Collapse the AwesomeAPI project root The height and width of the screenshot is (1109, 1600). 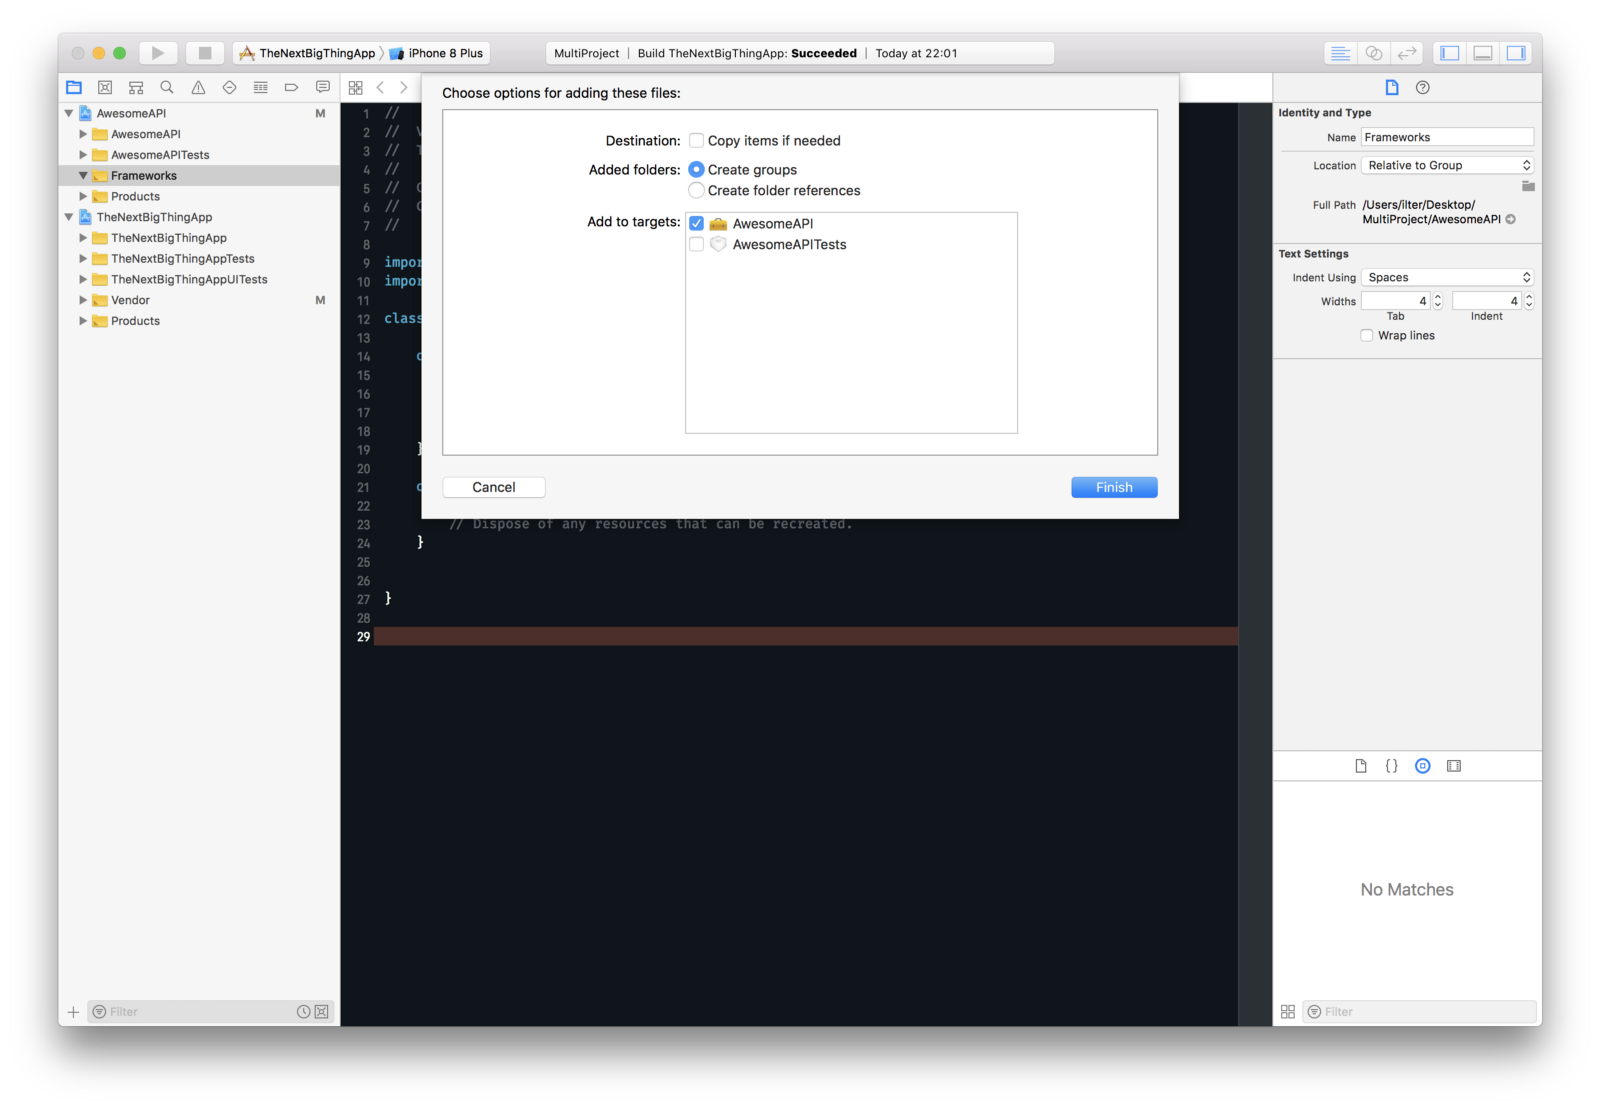click(x=69, y=113)
